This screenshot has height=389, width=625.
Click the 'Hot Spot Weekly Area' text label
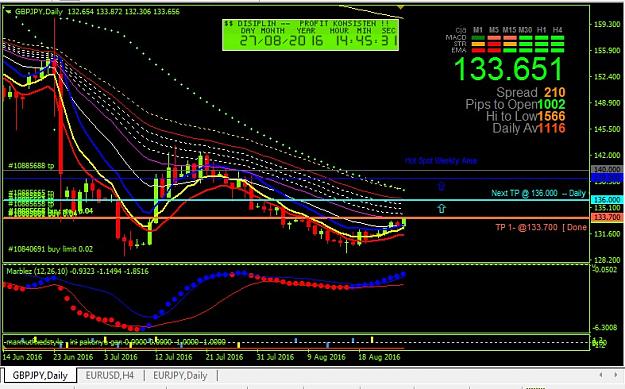point(441,161)
